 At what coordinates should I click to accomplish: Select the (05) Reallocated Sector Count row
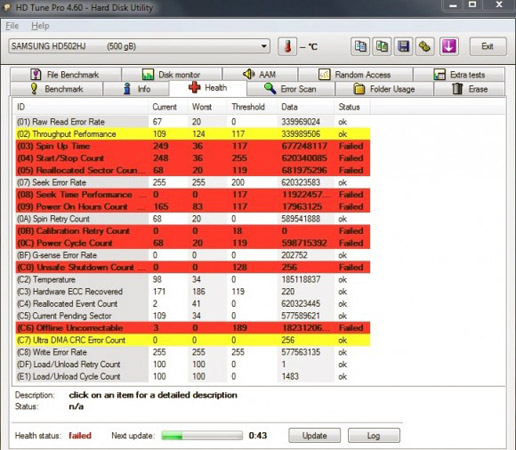[193, 170]
